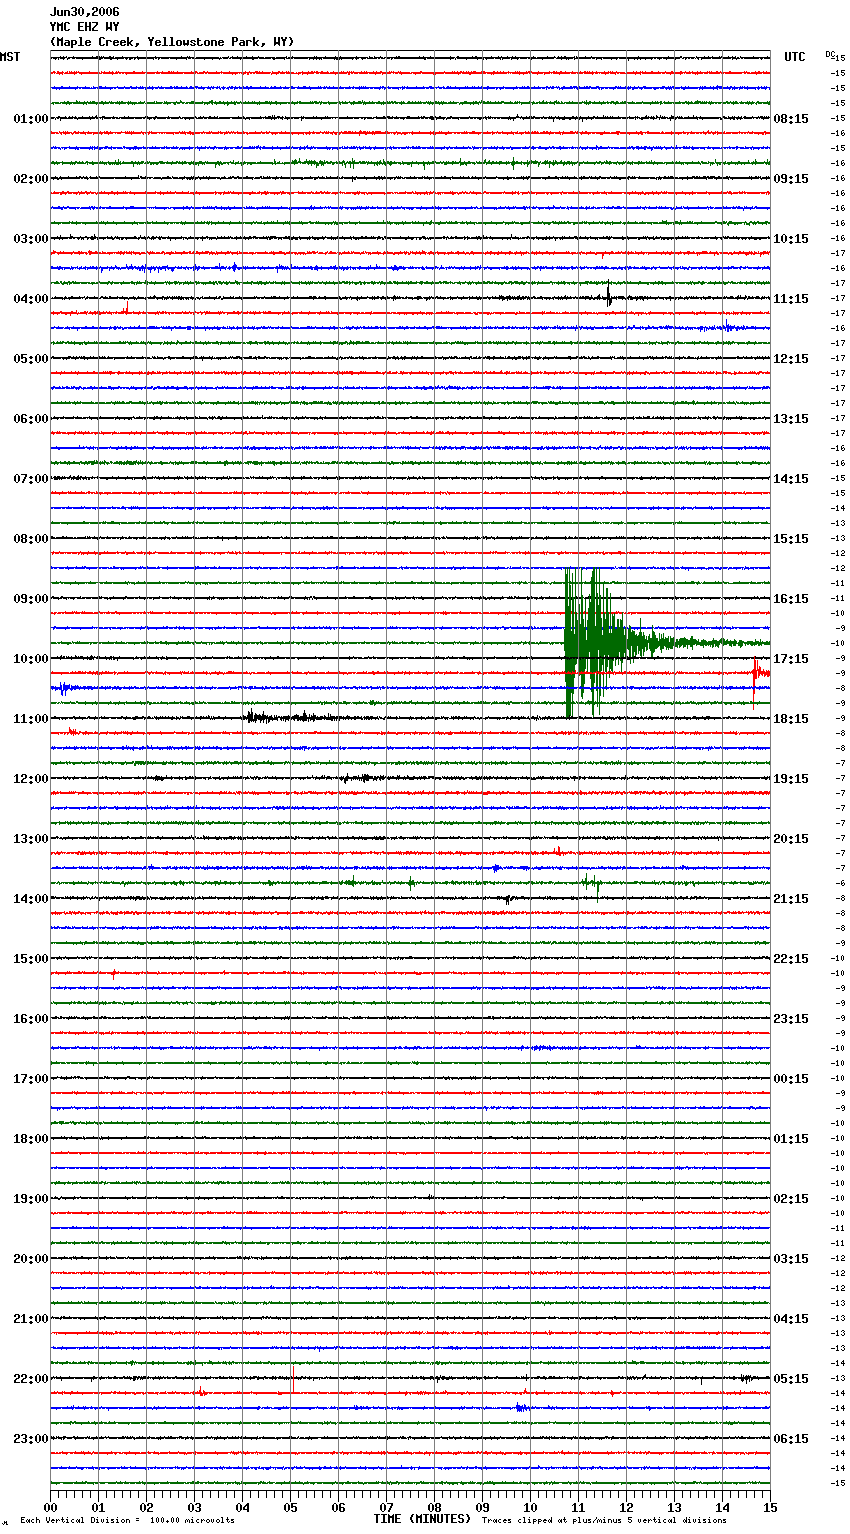Click the black spike on the 04:00 trace
This screenshot has width=850, height=1534.
point(608,295)
